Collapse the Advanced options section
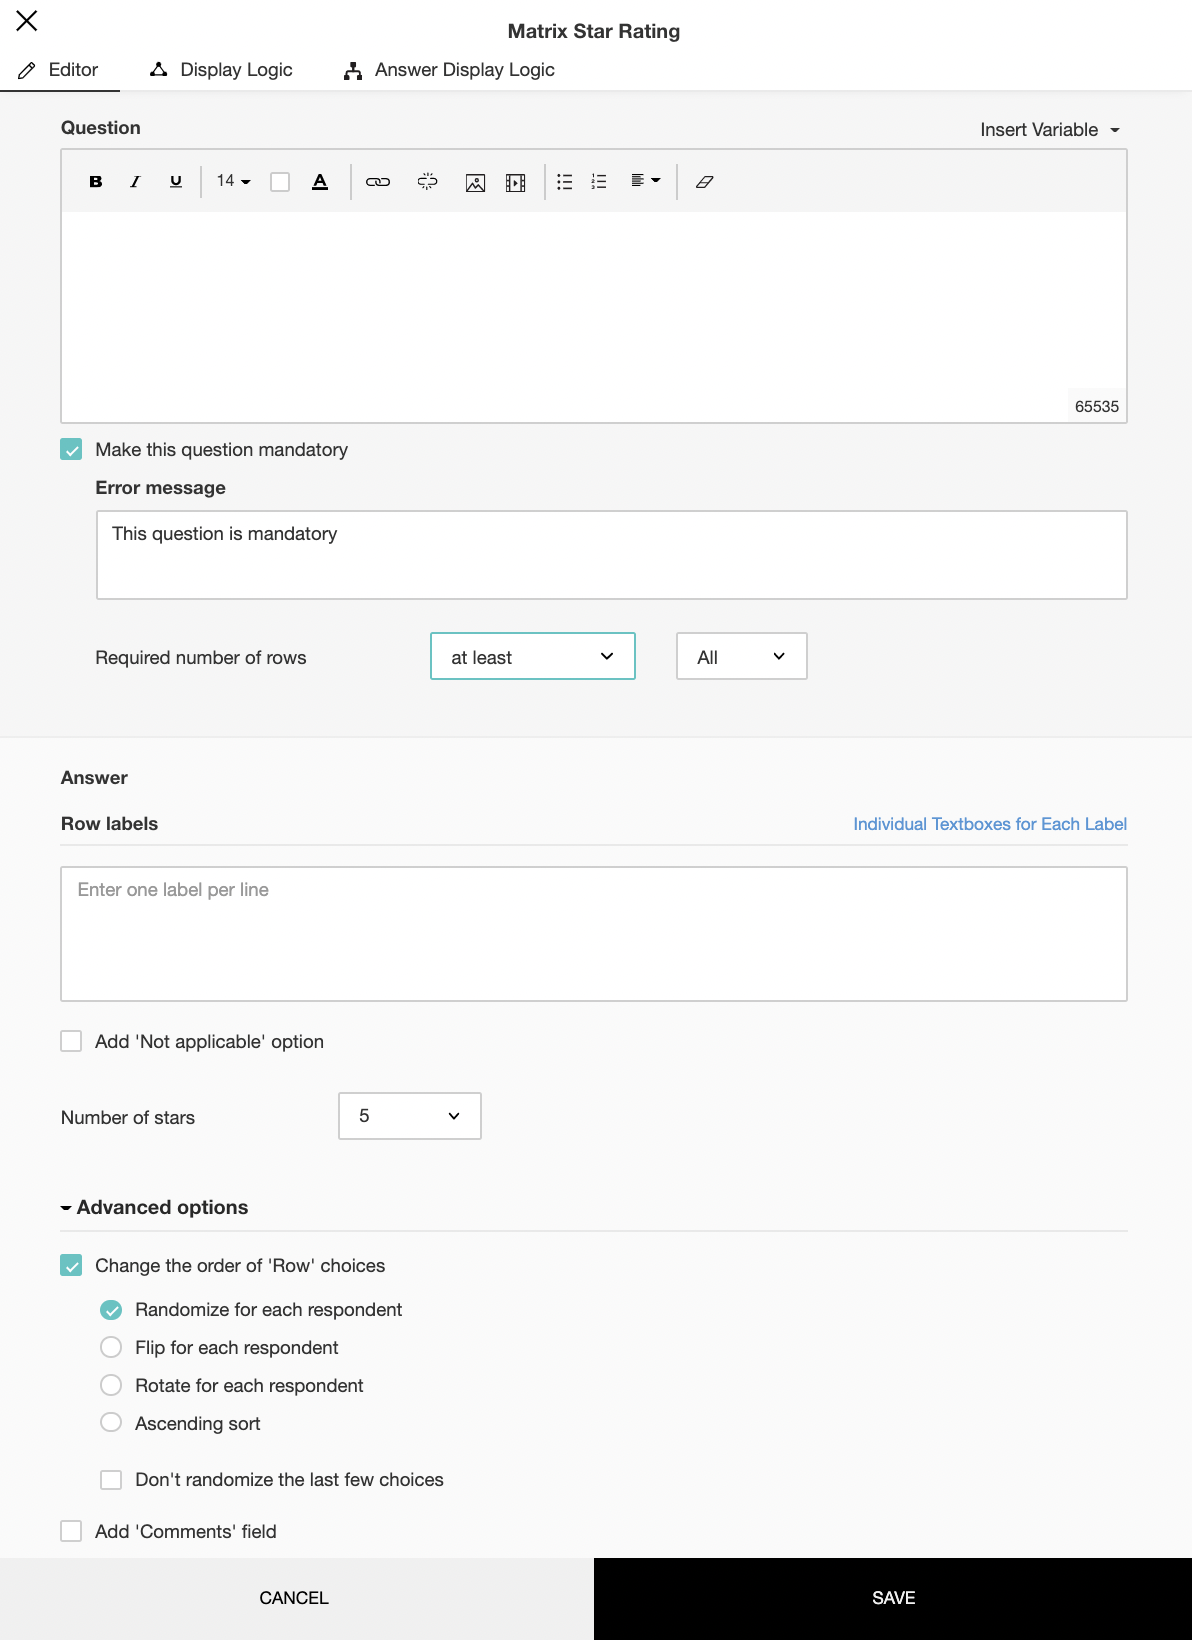The width and height of the screenshot is (1192, 1640). click(154, 1208)
